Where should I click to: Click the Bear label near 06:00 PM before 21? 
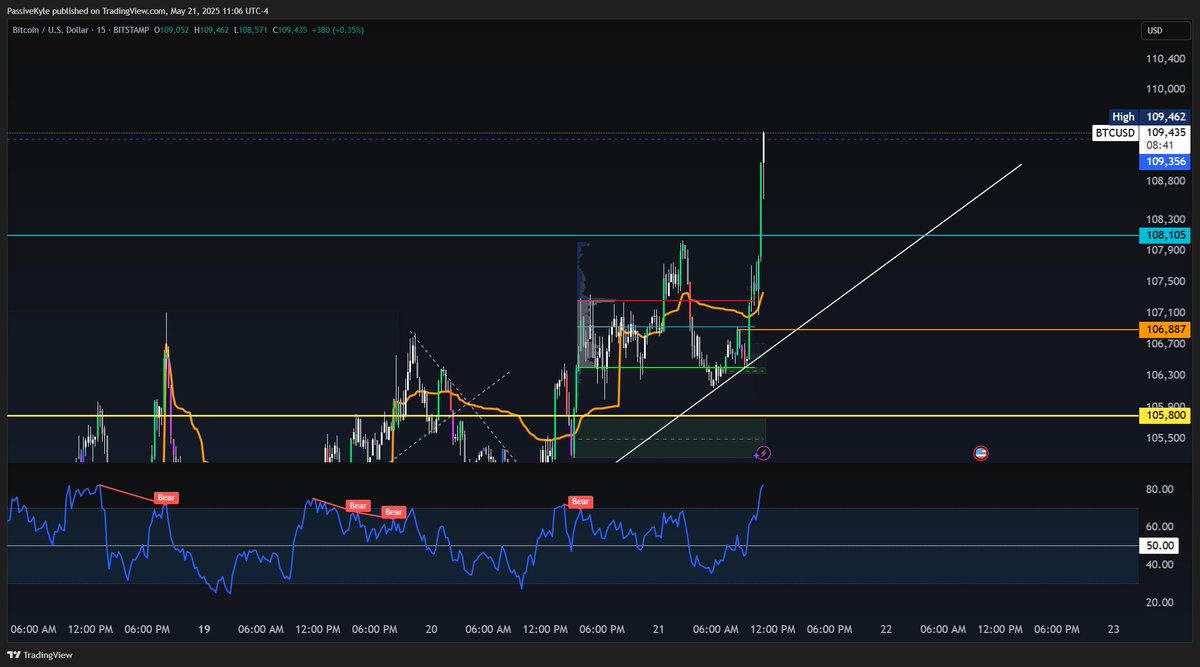click(x=580, y=501)
